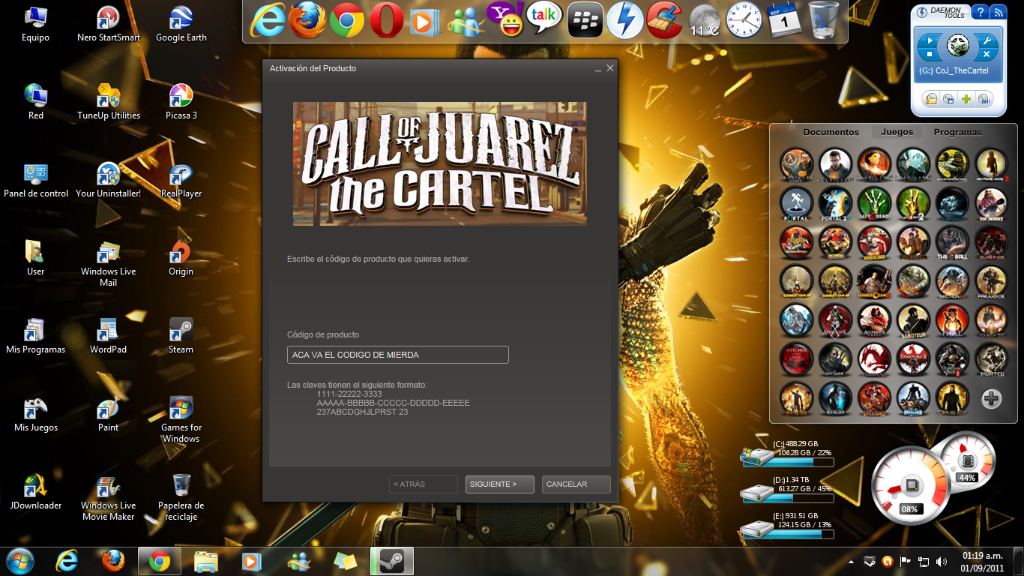The height and width of the screenshot is (576, 1024).
Task: Click the Call of Juarez The Cartel banner
Action: coord(440,164)
